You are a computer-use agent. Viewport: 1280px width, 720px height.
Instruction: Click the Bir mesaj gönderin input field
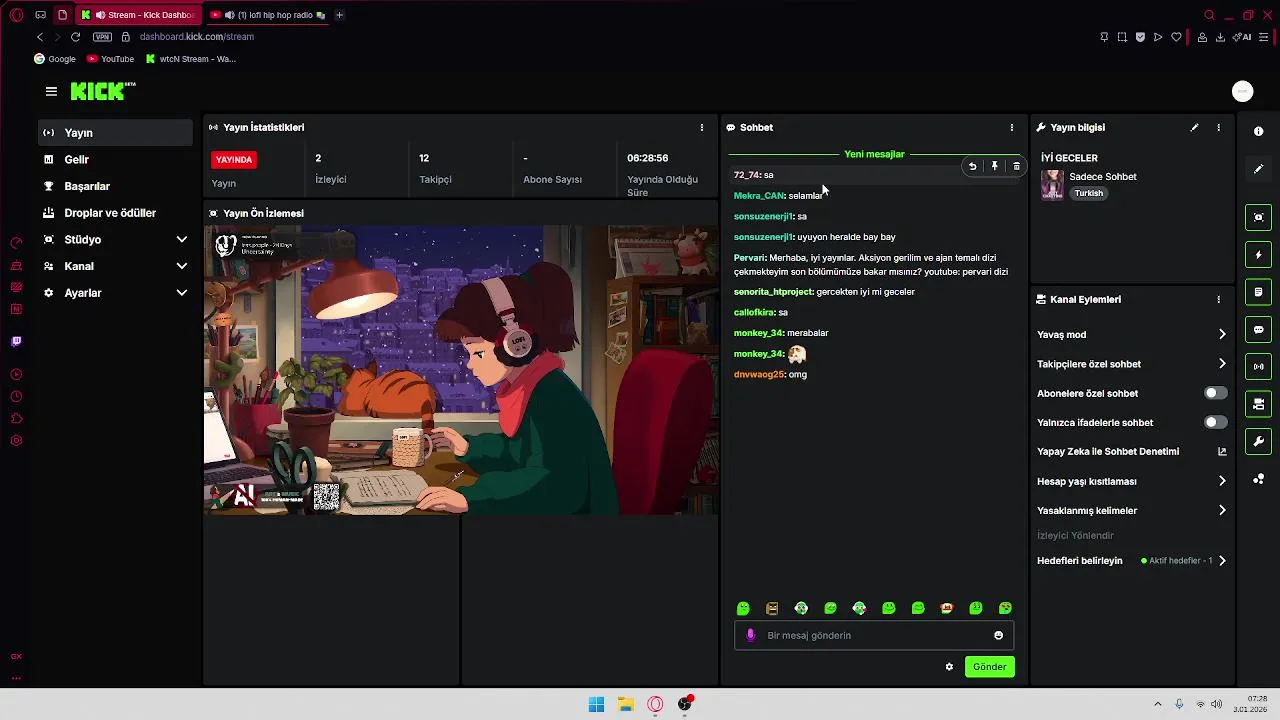tap(874, 636)
